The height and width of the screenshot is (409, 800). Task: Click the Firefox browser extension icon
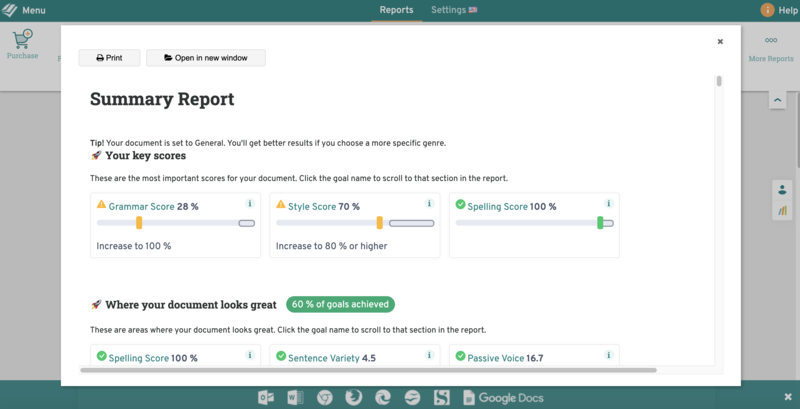pos(354,397)
